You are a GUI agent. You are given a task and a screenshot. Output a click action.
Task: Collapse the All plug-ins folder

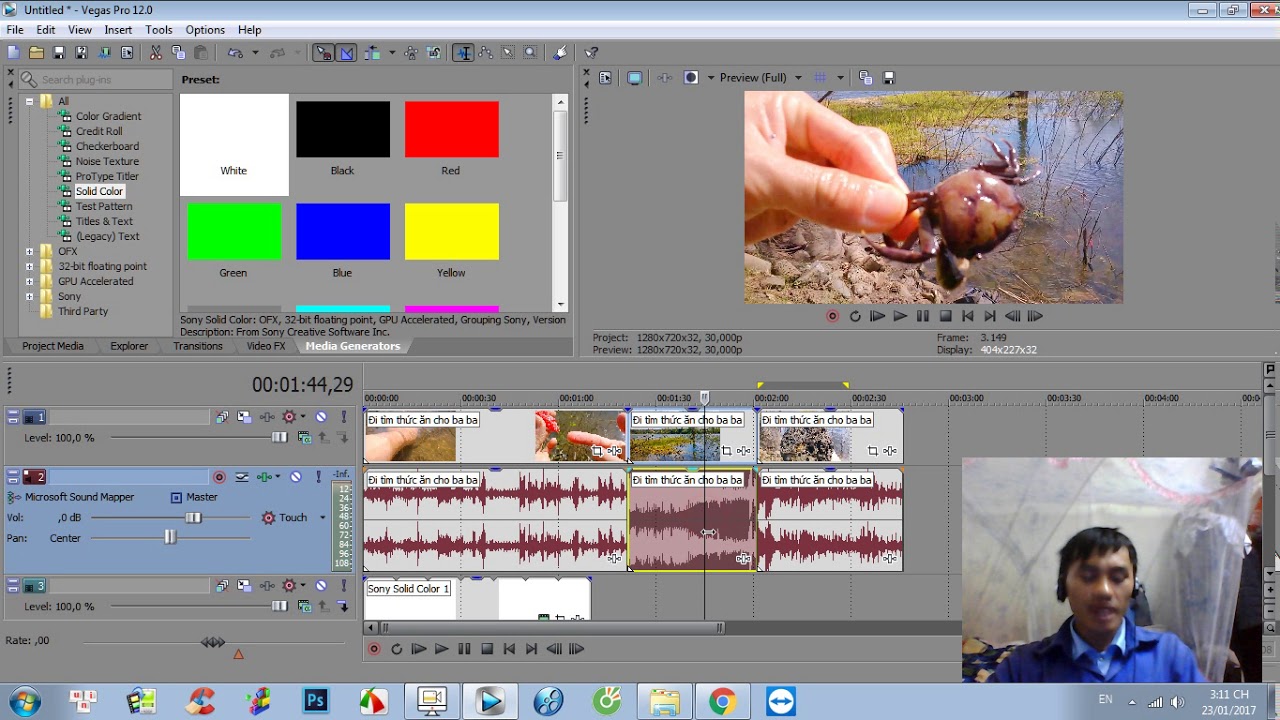(29, 101)
